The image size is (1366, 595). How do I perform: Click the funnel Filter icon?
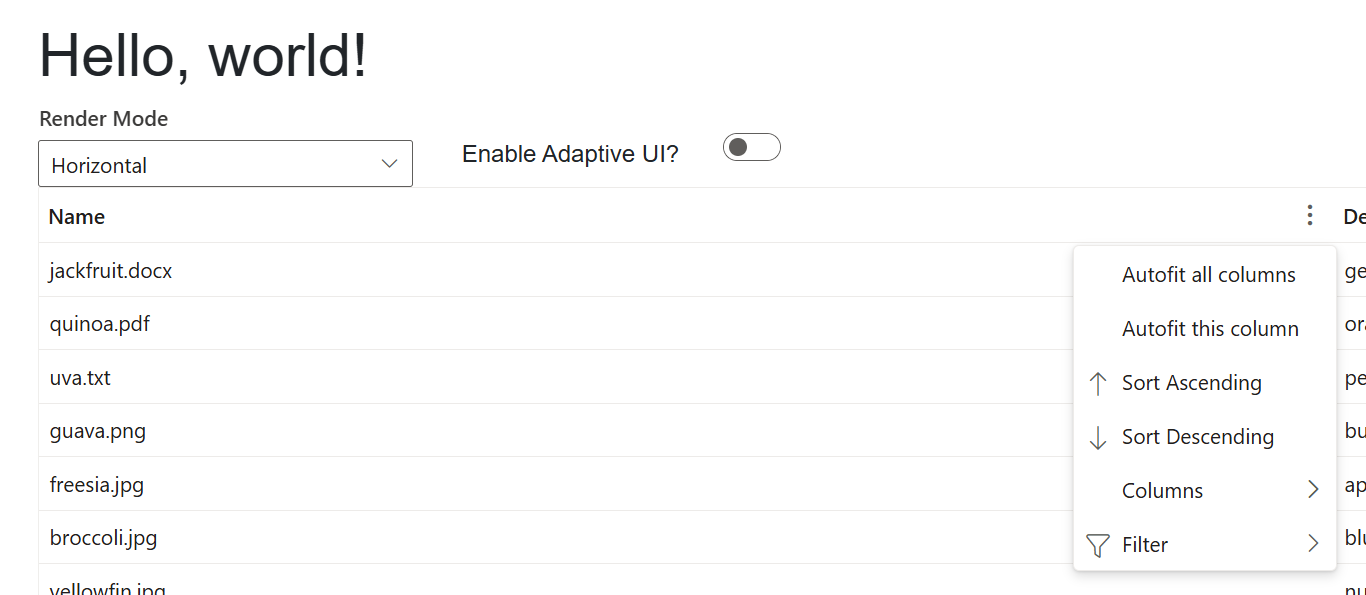point(1097,545)
